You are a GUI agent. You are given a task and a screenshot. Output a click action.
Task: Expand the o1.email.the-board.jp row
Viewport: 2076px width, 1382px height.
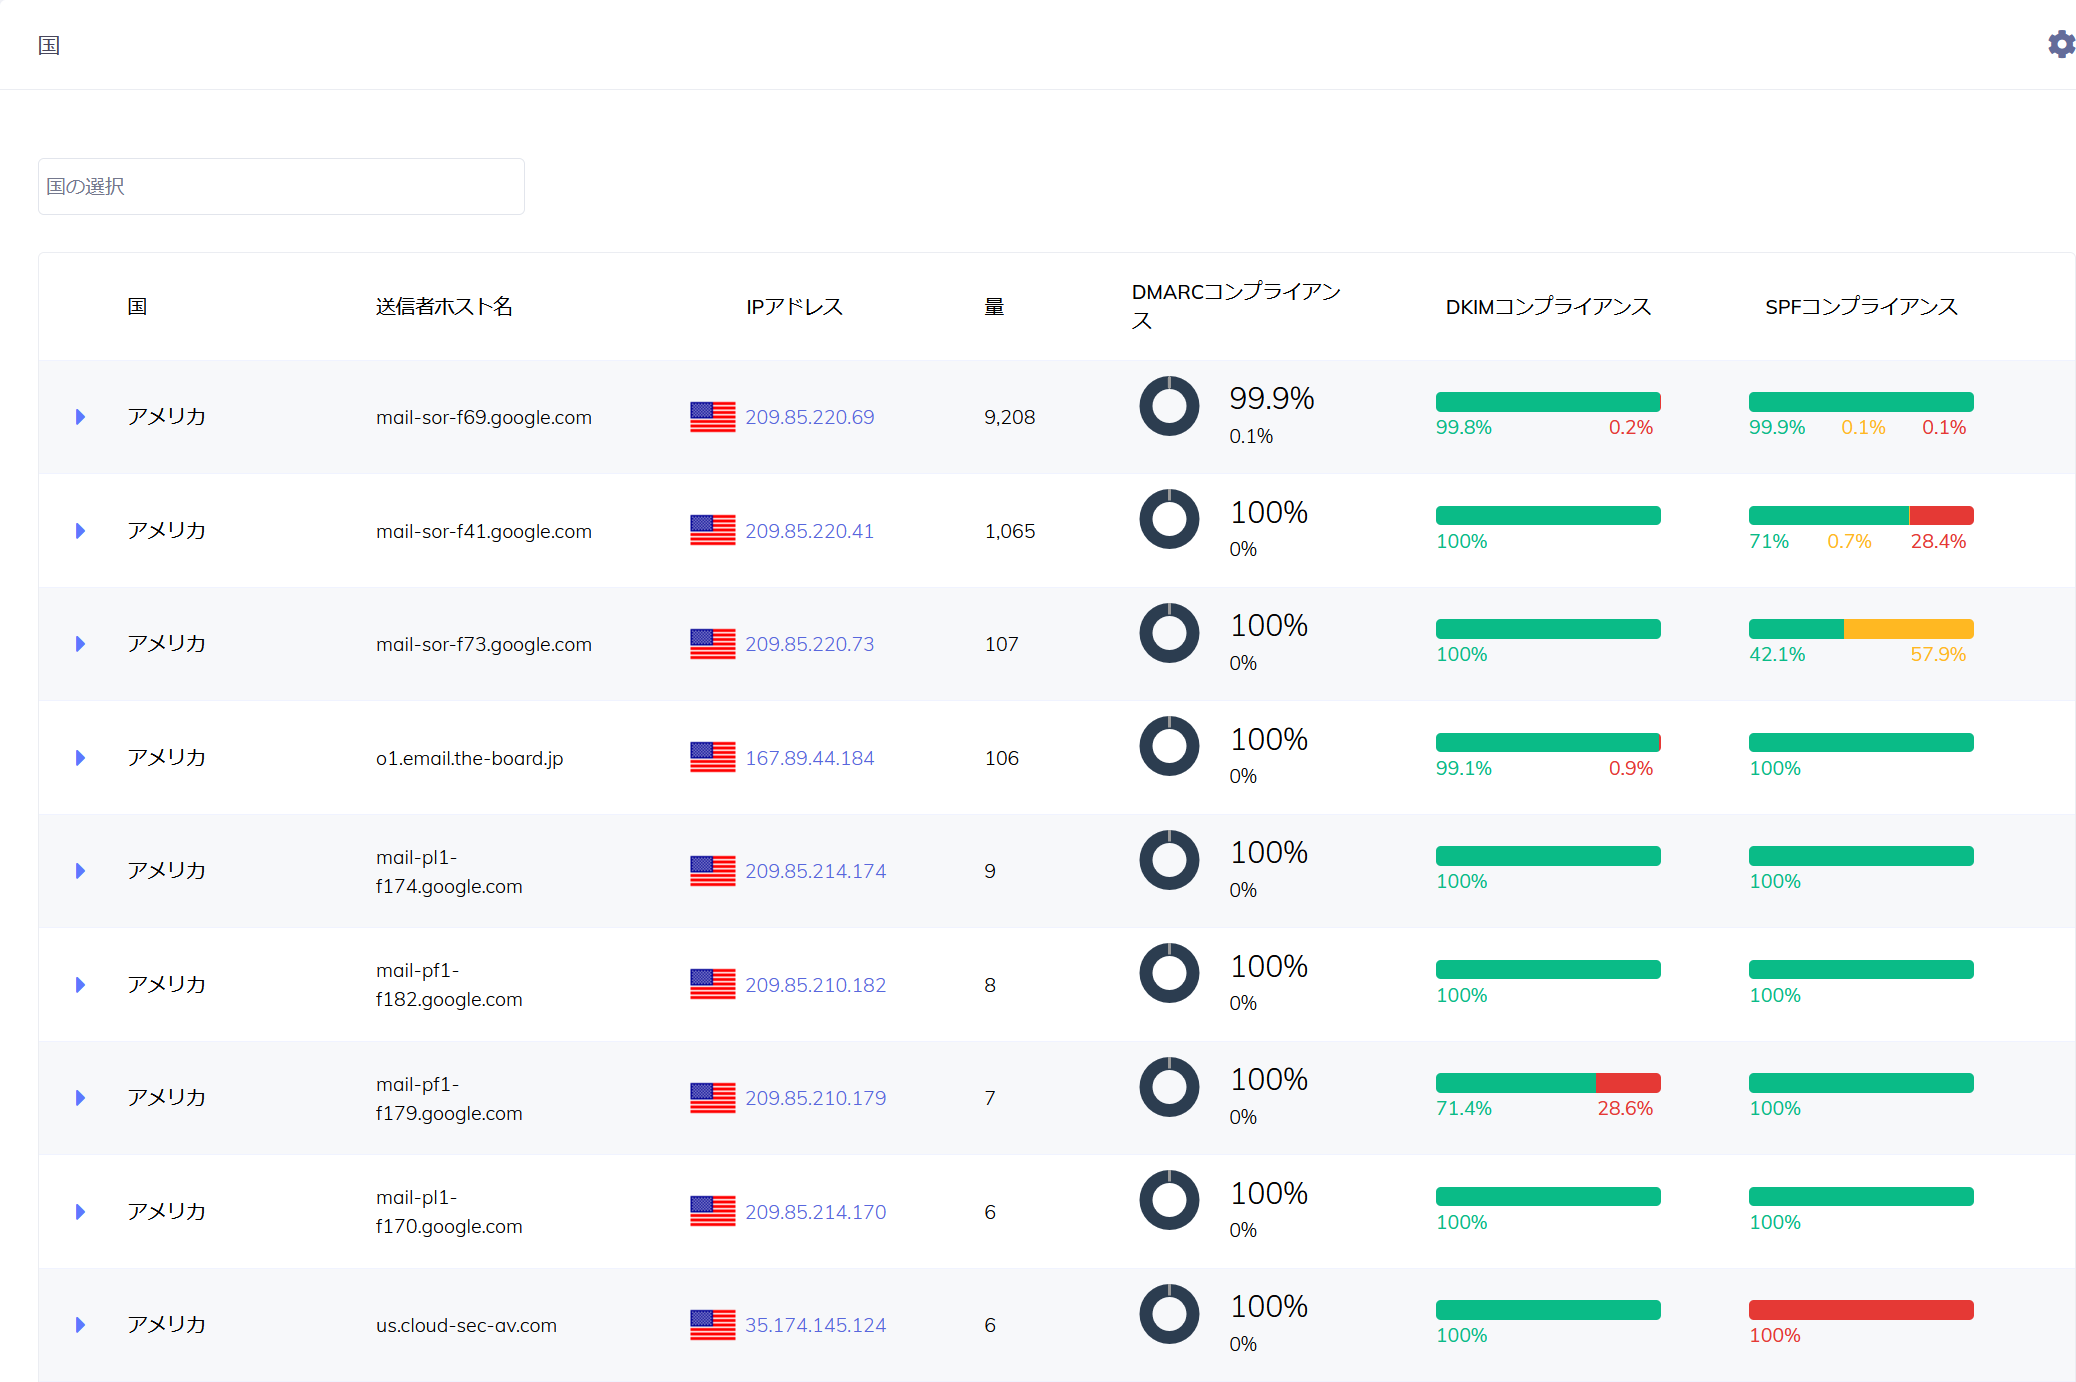(80, 757)
